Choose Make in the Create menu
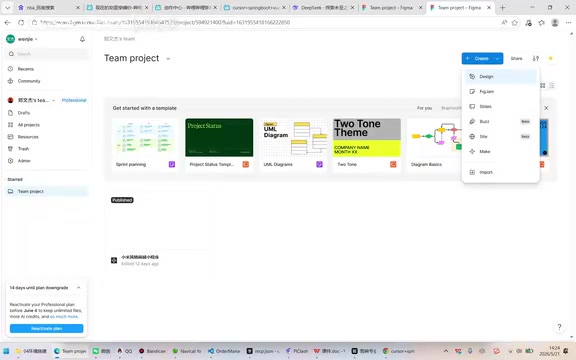576x360 pixels. (500, 151)
